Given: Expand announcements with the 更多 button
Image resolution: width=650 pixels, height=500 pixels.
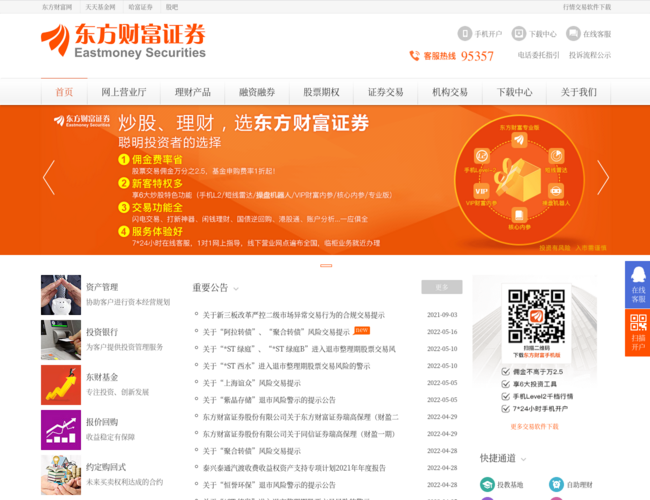Looking at the screenshot, I should 441,287.
